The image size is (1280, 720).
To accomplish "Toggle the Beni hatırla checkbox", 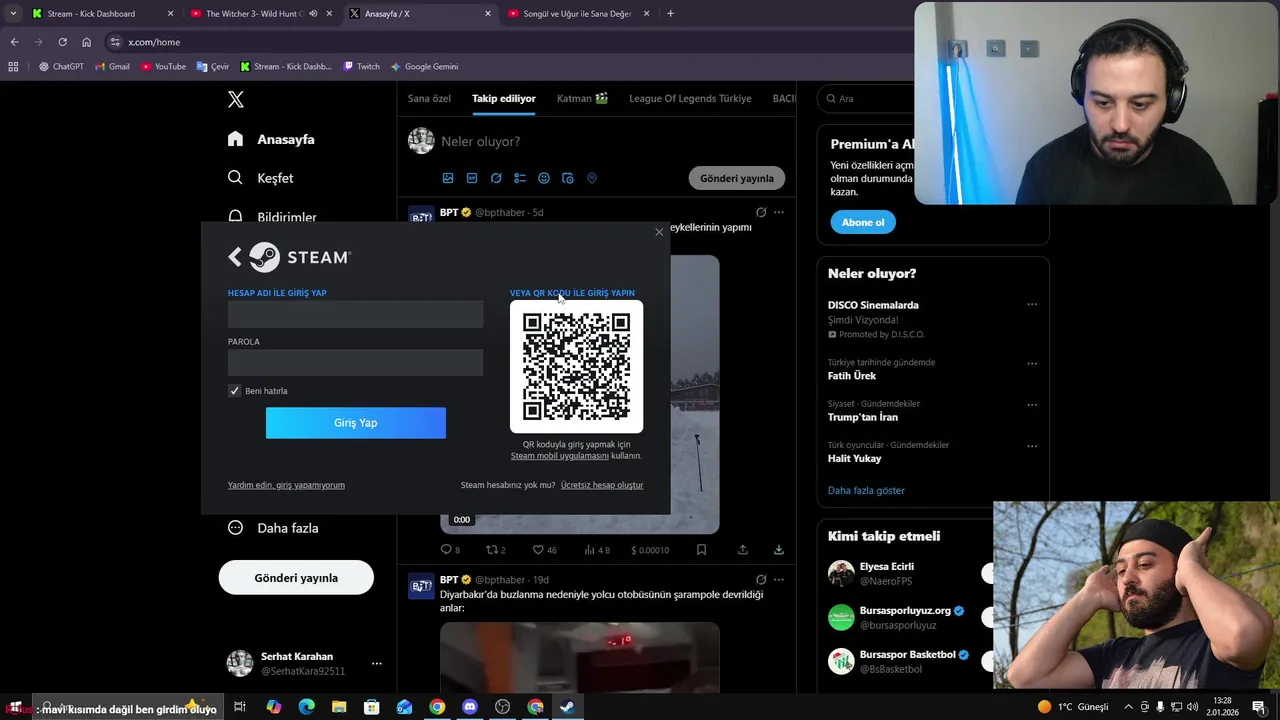I will [234, 391].
